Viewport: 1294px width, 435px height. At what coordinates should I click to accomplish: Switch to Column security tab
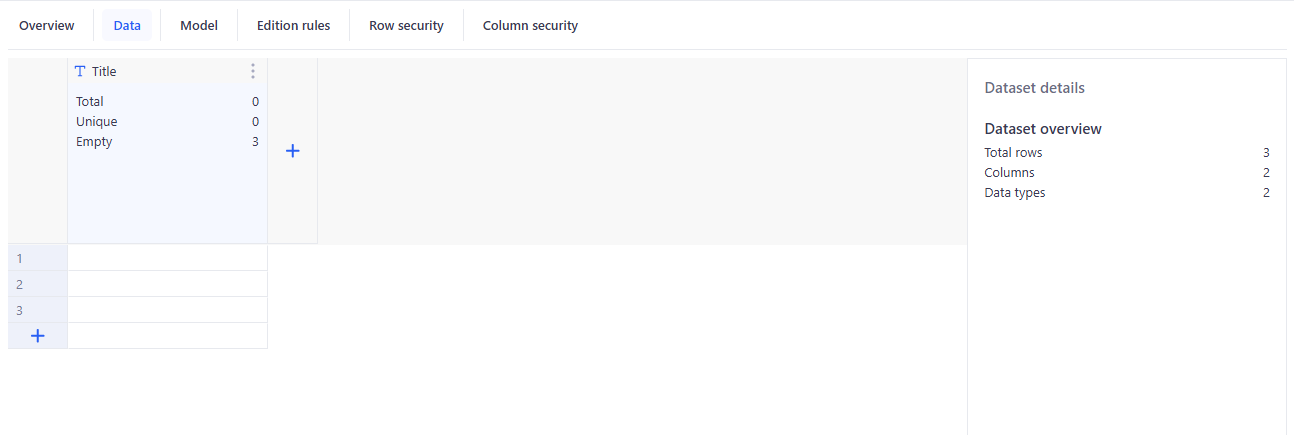530,26
